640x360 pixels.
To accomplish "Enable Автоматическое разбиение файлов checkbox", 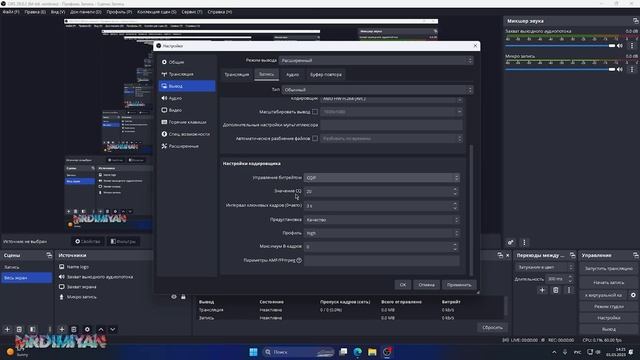I will click(x=315, y=138).
